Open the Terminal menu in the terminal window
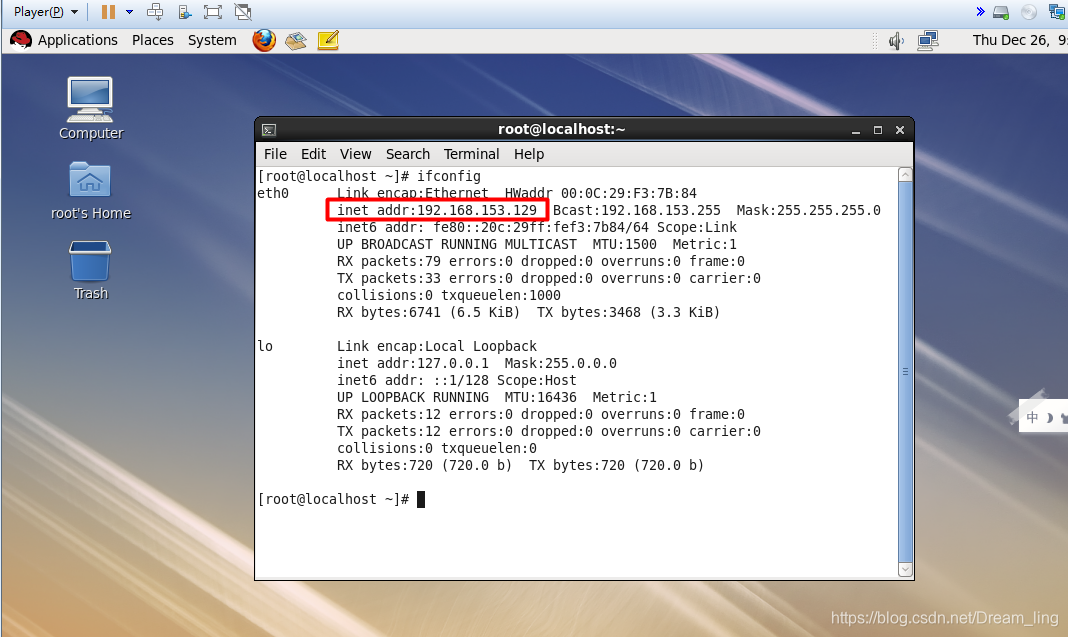 pos(471,154)
